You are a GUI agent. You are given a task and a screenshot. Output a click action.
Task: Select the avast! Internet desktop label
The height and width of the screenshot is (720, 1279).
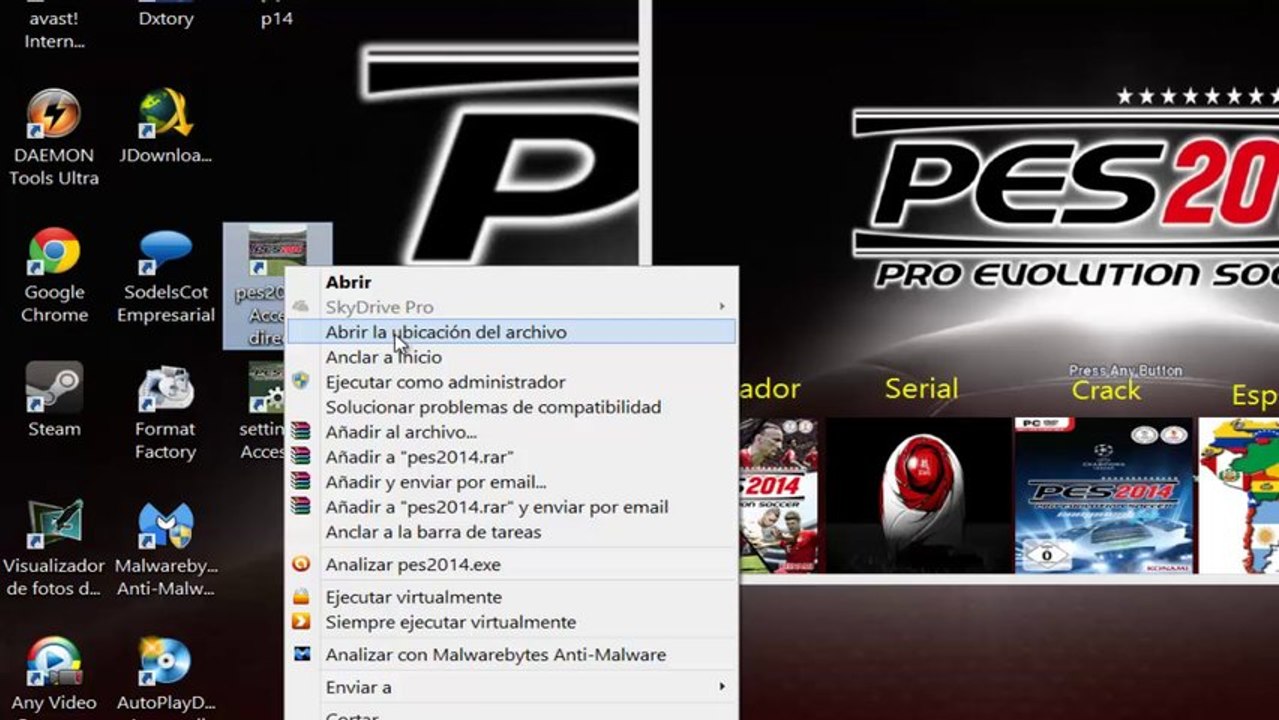pyautogui.click(x=54, y=30)
